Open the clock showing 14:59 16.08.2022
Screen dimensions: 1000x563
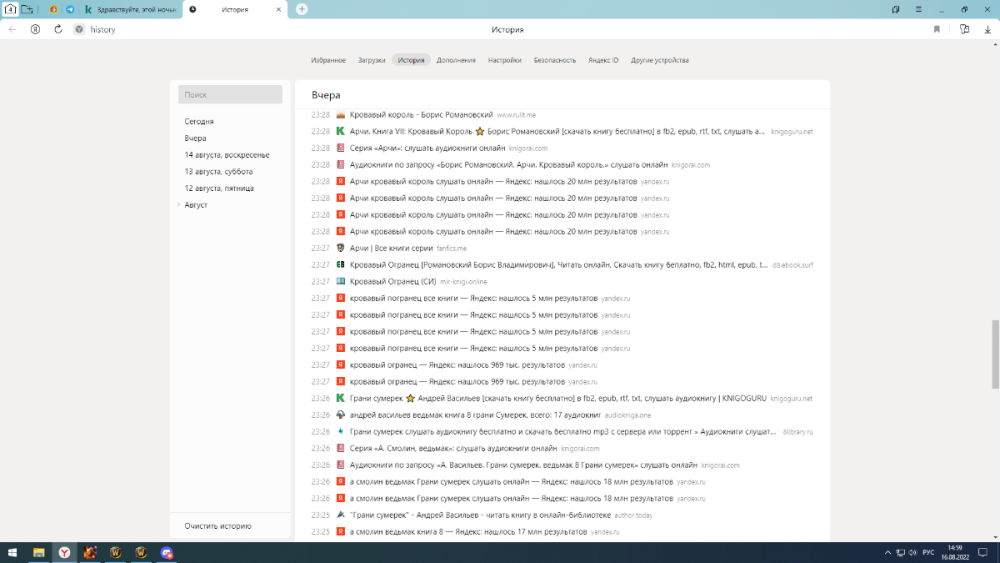[955, 552]
